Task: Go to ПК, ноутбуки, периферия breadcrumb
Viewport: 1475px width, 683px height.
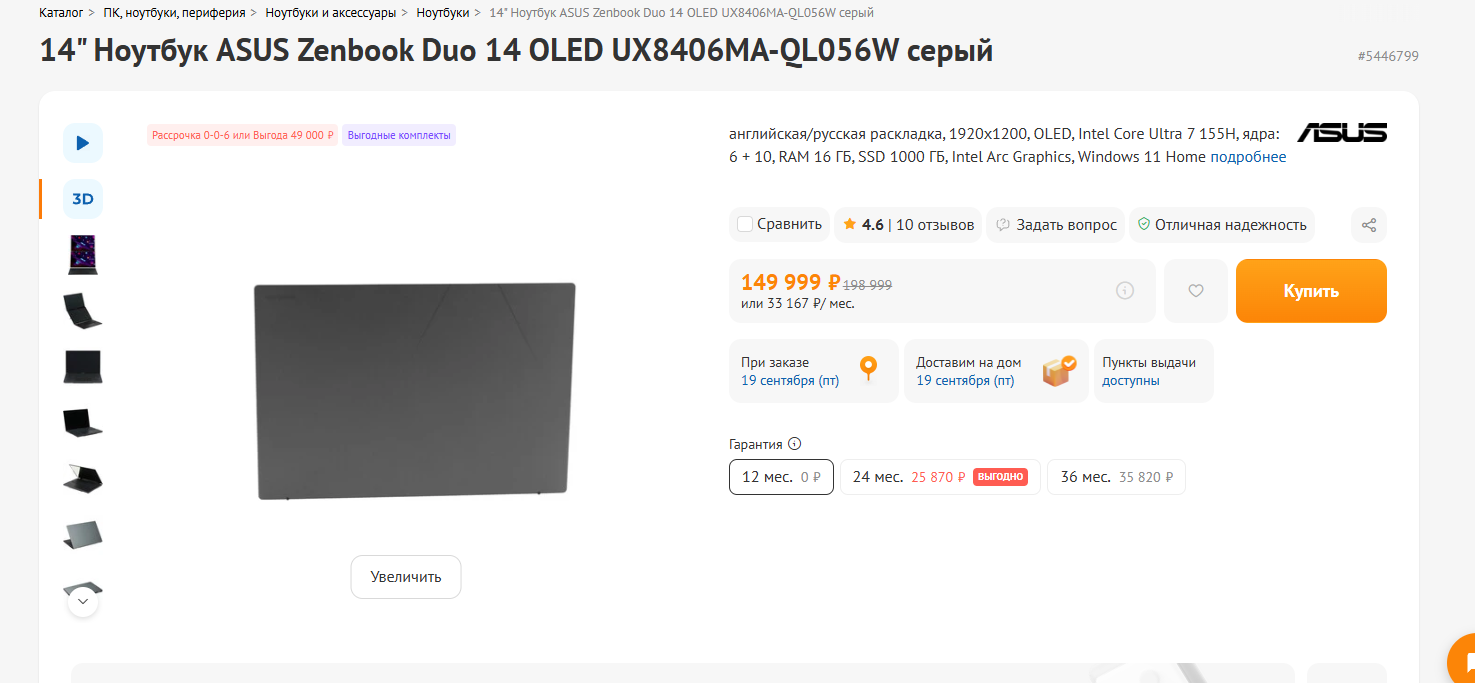Action: tap(175, 13)
